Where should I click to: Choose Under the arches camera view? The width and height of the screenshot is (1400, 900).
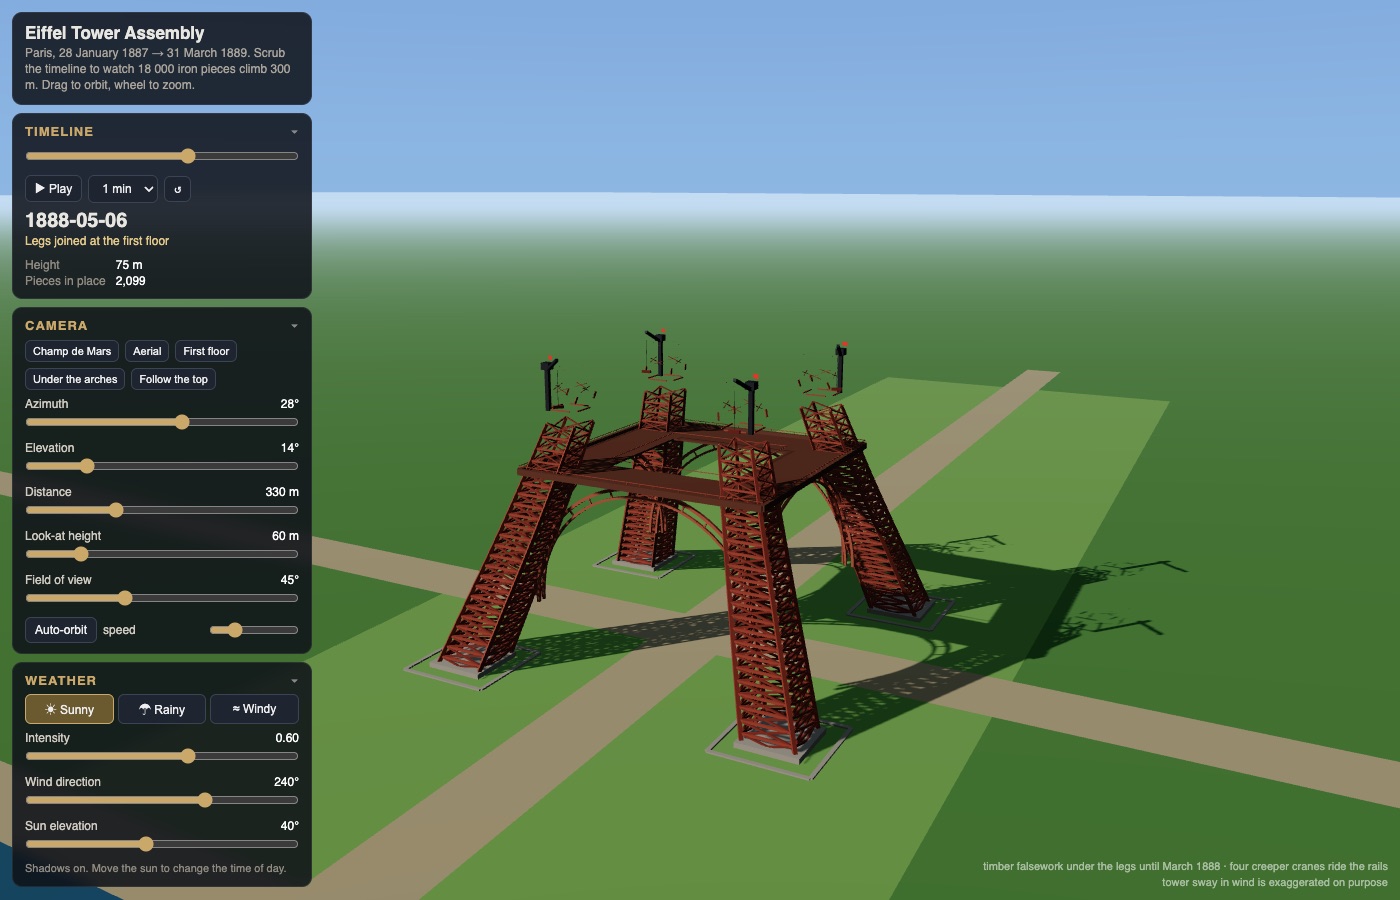click(x=75, y=379)
